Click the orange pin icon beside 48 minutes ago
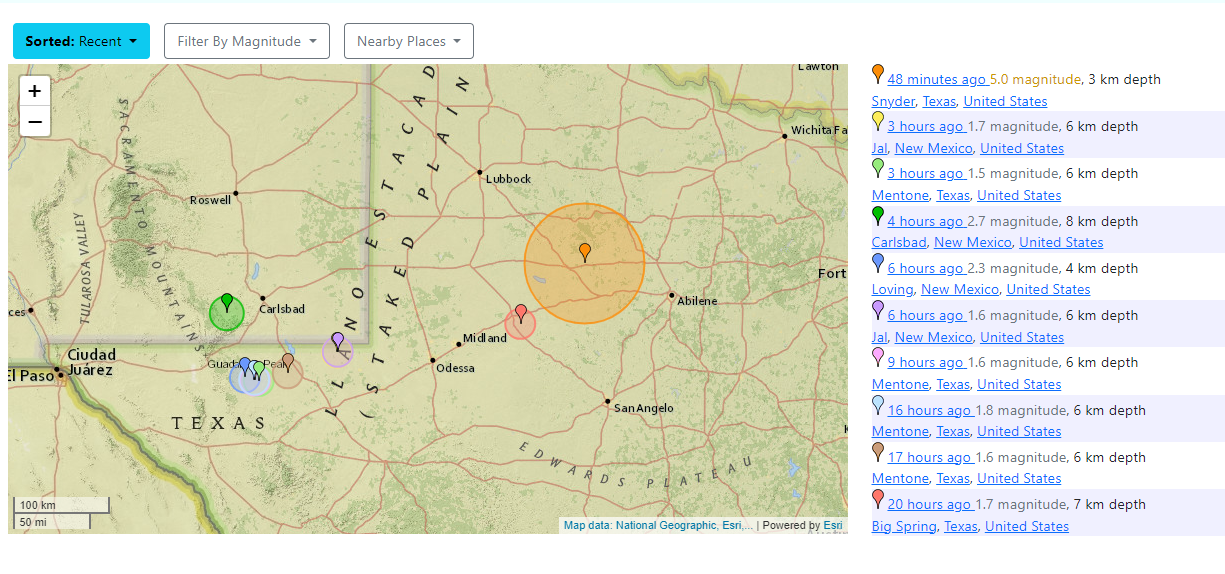 878,74
